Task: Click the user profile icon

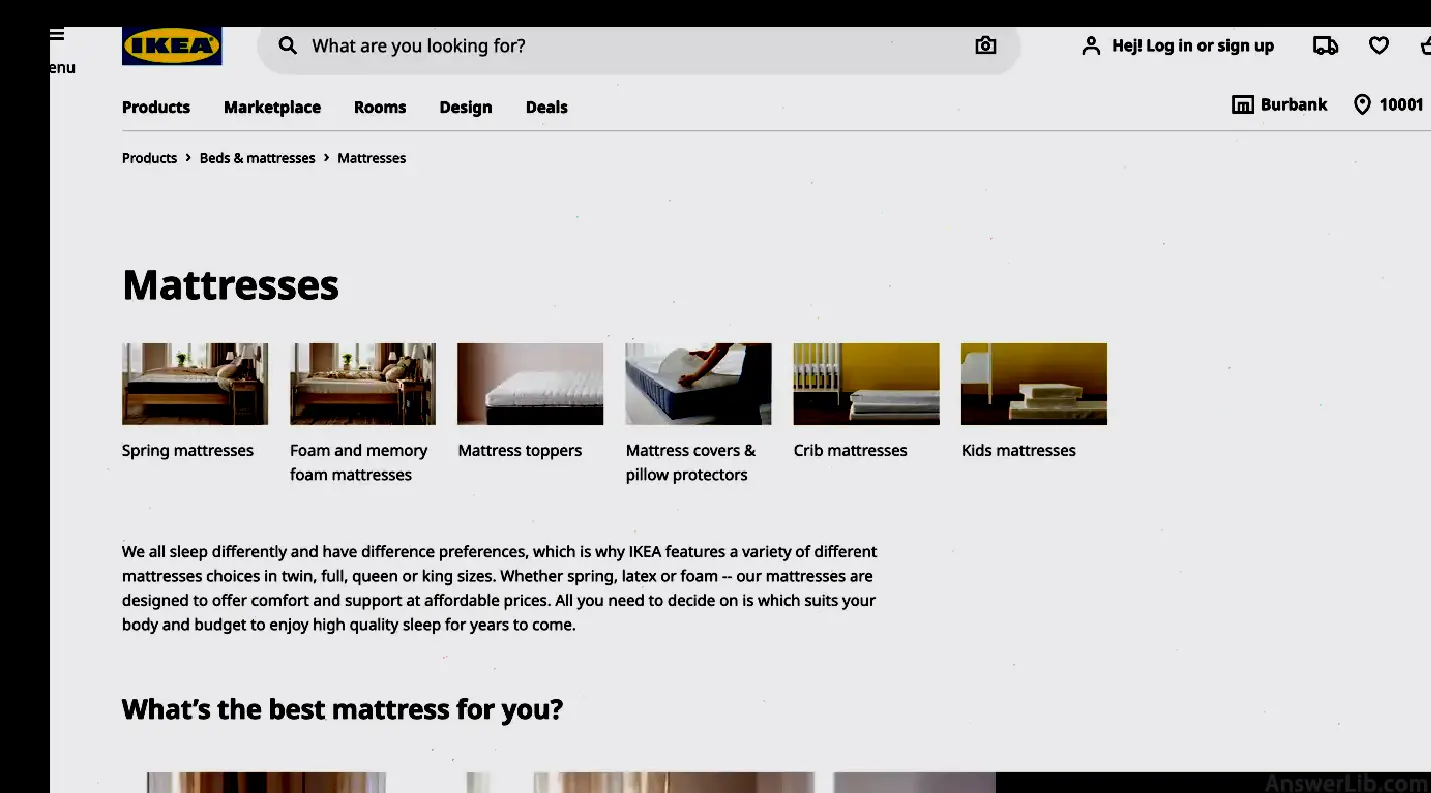Action: [x=1091, y=46]
